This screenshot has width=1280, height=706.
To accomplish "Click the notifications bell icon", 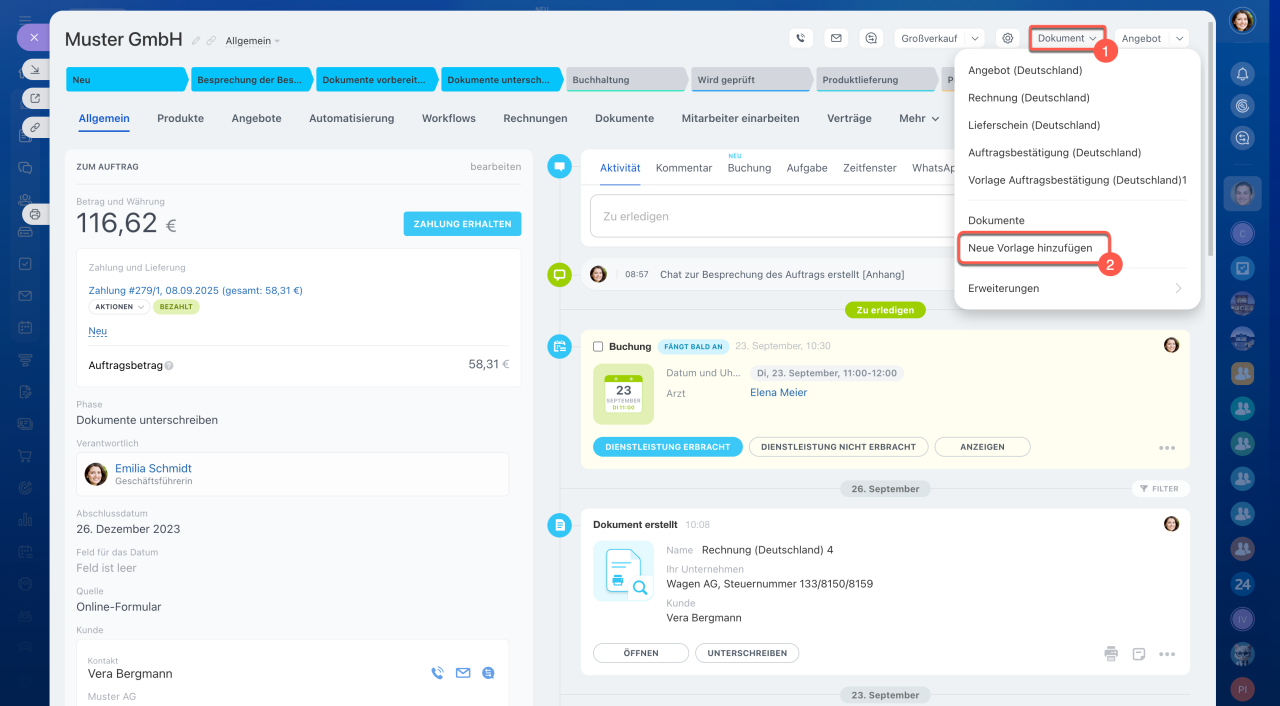I will (1242, 74).
